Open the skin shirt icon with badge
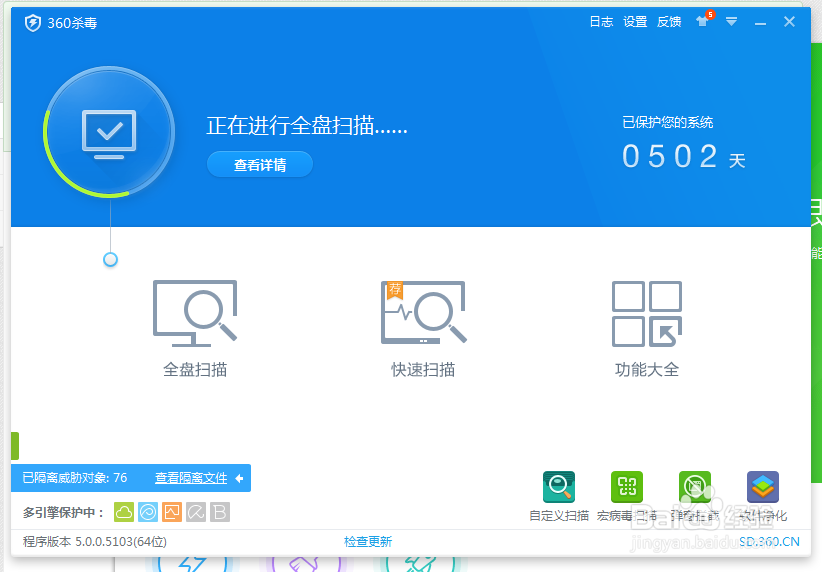 pos(704,20)
